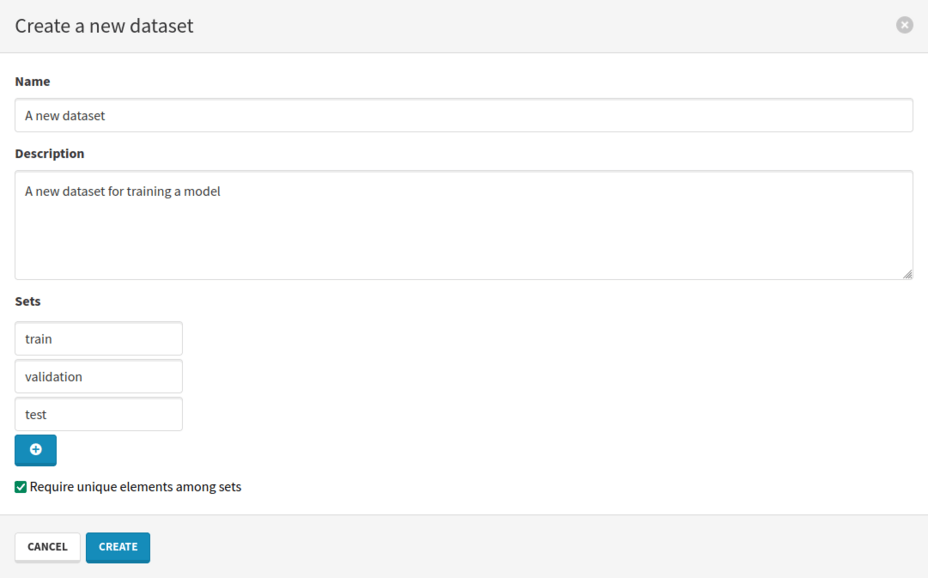The height and width of the screenshot is (578, 928).
Task: Select the add set button below test field
Action: (x=35, y=450)
